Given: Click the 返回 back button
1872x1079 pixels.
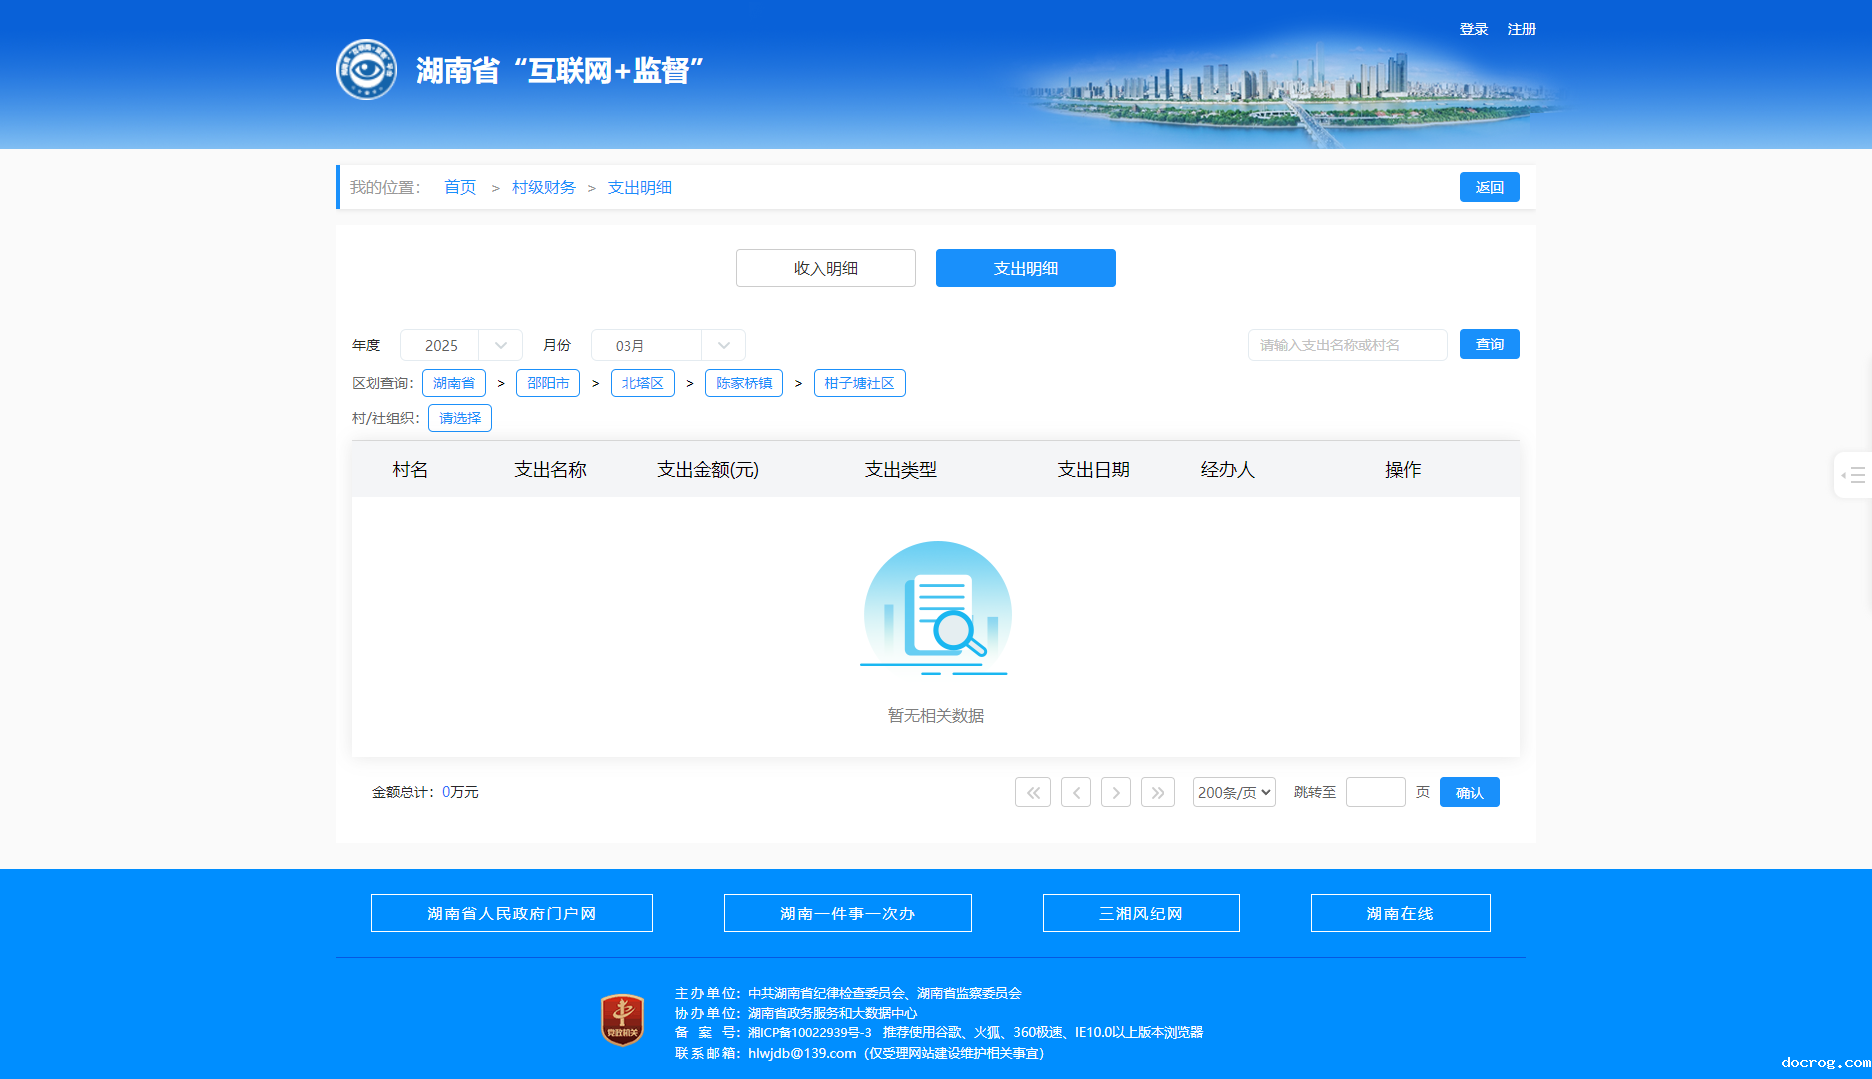Looking at the screenshot, I should [1489, 187].
